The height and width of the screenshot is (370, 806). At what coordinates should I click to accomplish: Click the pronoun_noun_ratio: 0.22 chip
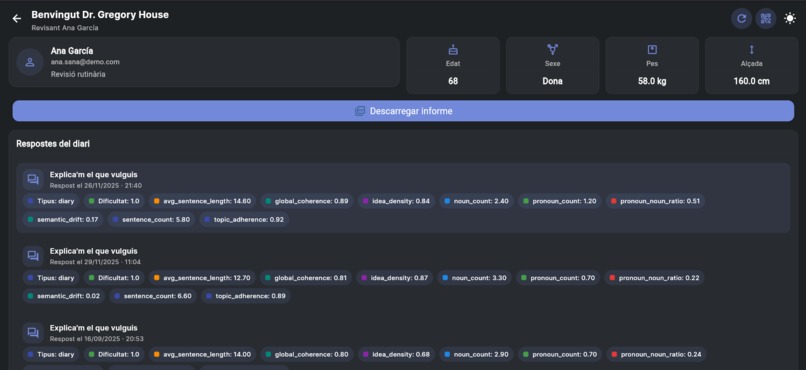pos(654,278)
